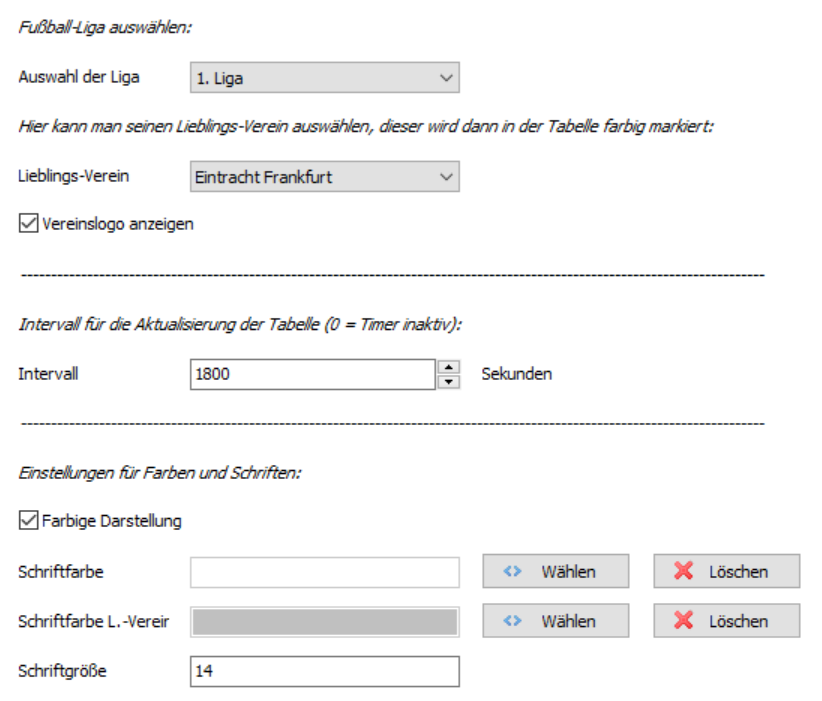Image resolution: width=822 pixels, height=701 pixels.
Task: Click the chevron arrow of the 1. Liga dropdown
Action: click(x=446, y=78)
